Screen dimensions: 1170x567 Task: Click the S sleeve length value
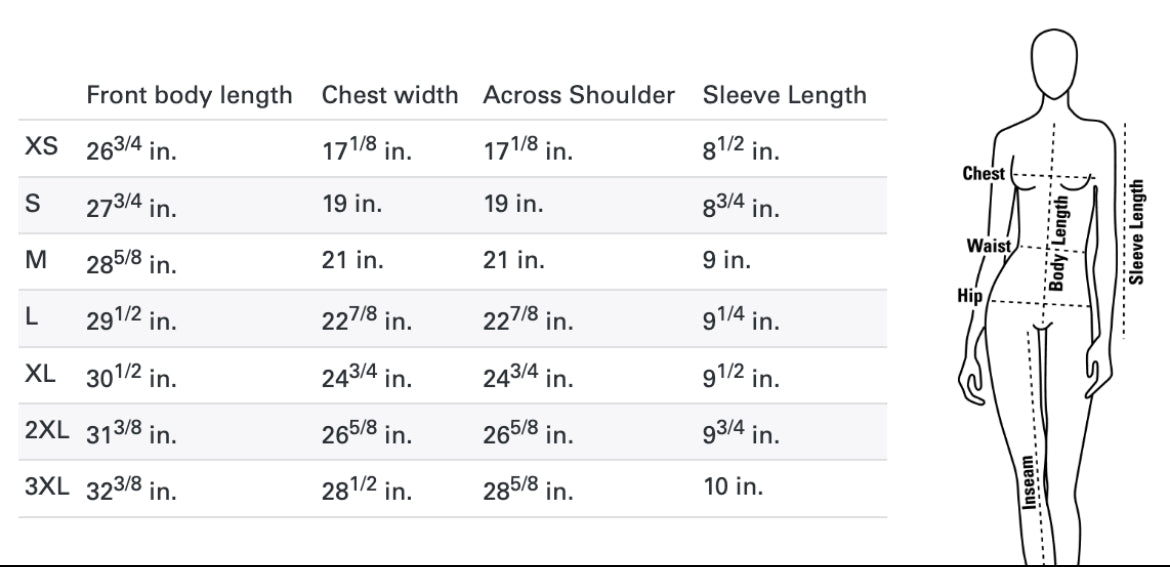pyautogui.click(x=742, y=207)
